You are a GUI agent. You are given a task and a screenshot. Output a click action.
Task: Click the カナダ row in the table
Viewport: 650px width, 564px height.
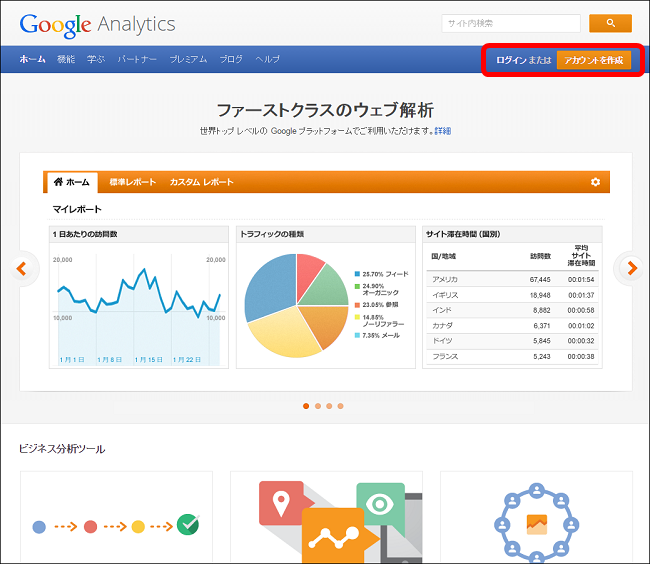click(512, 326)
